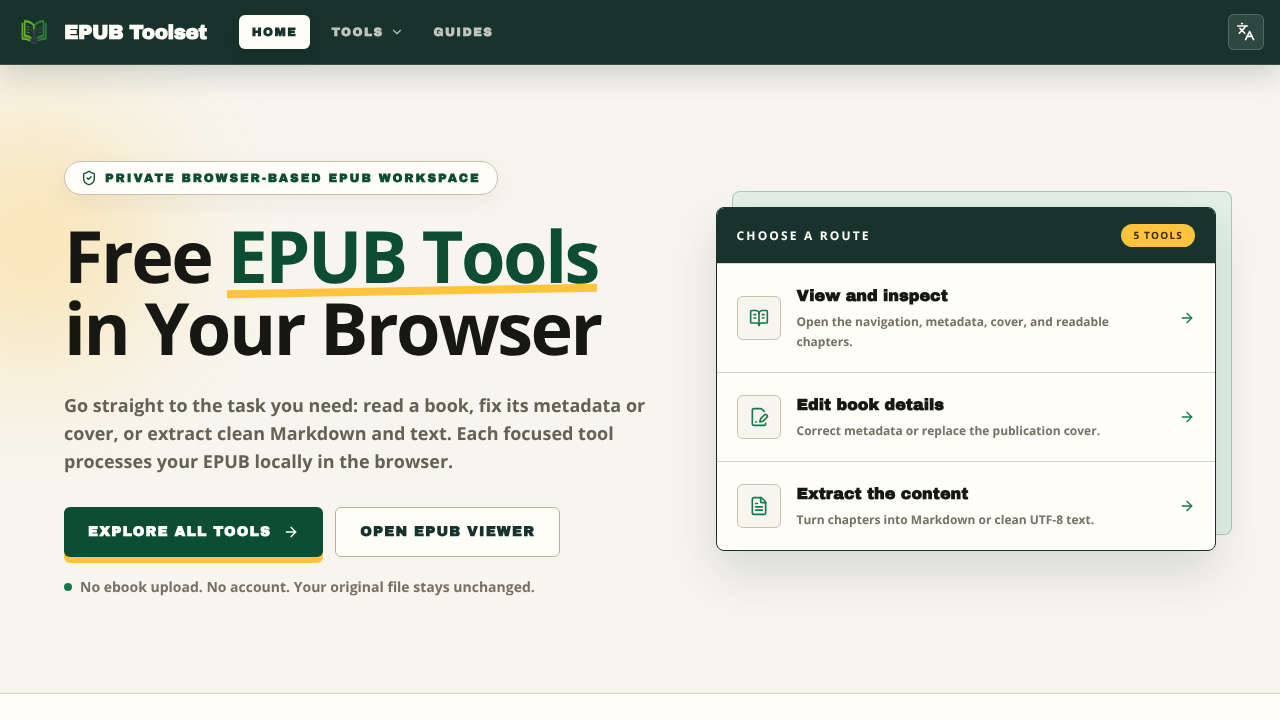This screenshot has height=720, width=1280.
Task: Click the Open EPUB Viewer button
Action: [447, 532]
